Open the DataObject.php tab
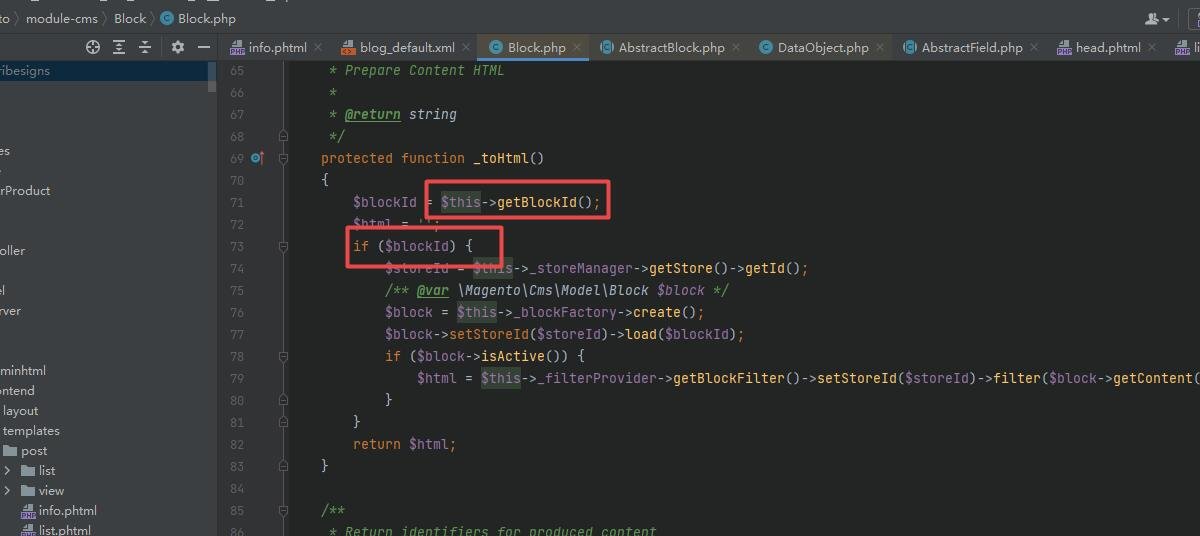This screenshot has width=1200, height=536. (822, 47)
